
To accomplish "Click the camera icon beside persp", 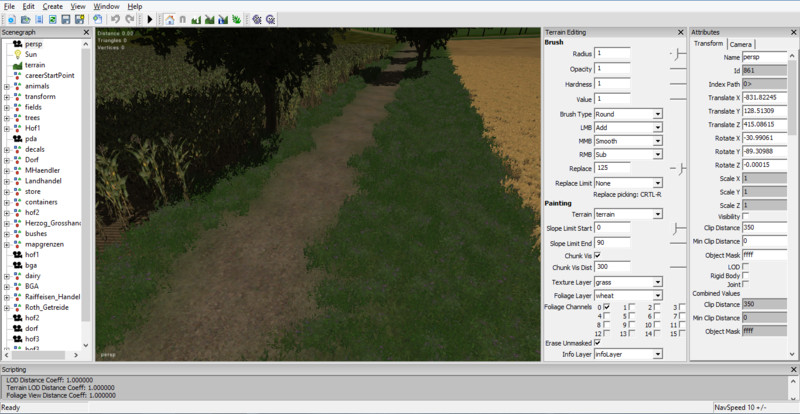I will [17, 44].
